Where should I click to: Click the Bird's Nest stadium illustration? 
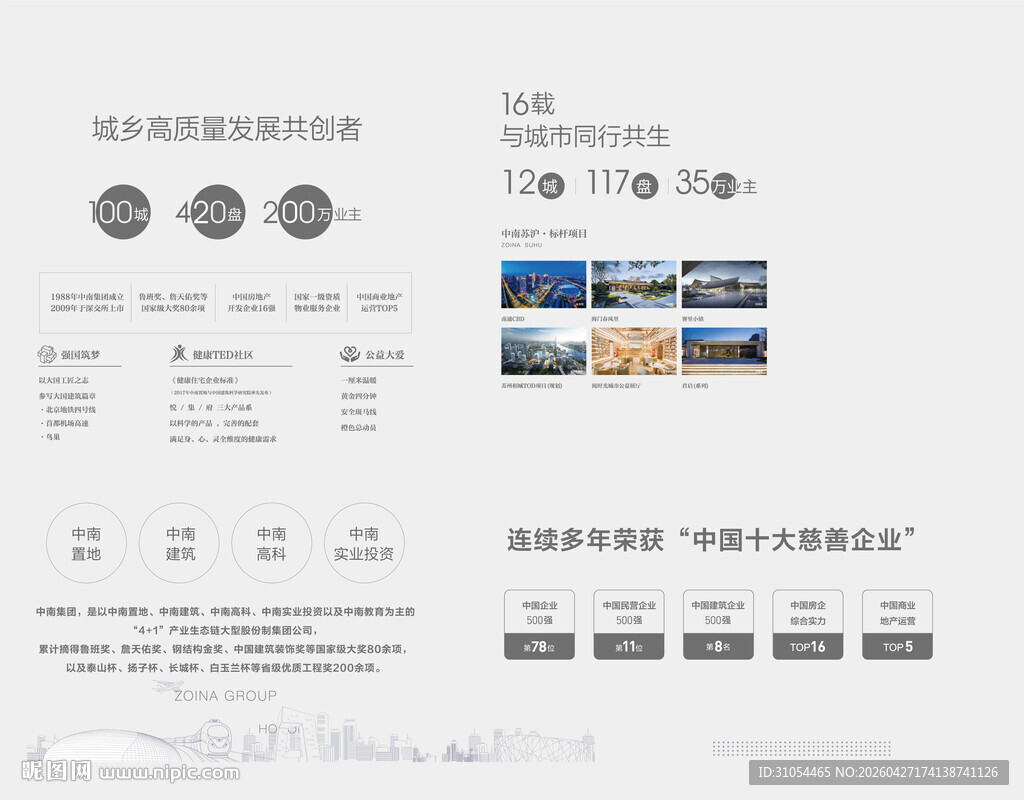coord(543,748)
